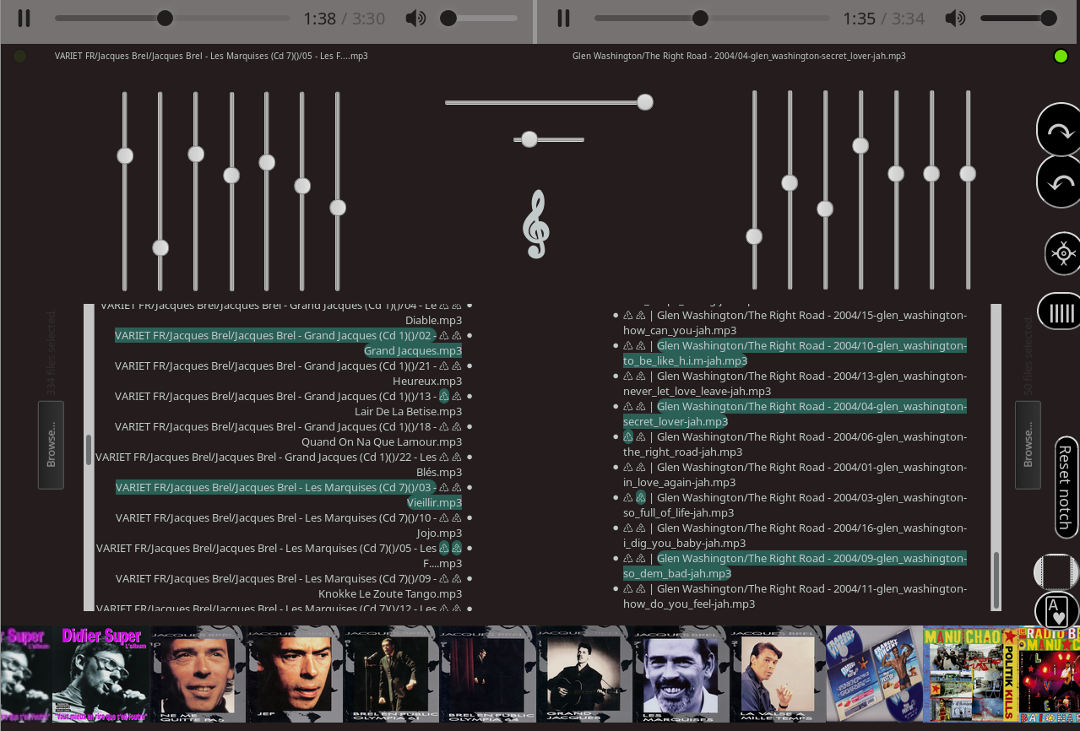Click first marker icon on Grand Jacques.mp3 row
This screenshot has width=1080, height=731.
point(444,336)
